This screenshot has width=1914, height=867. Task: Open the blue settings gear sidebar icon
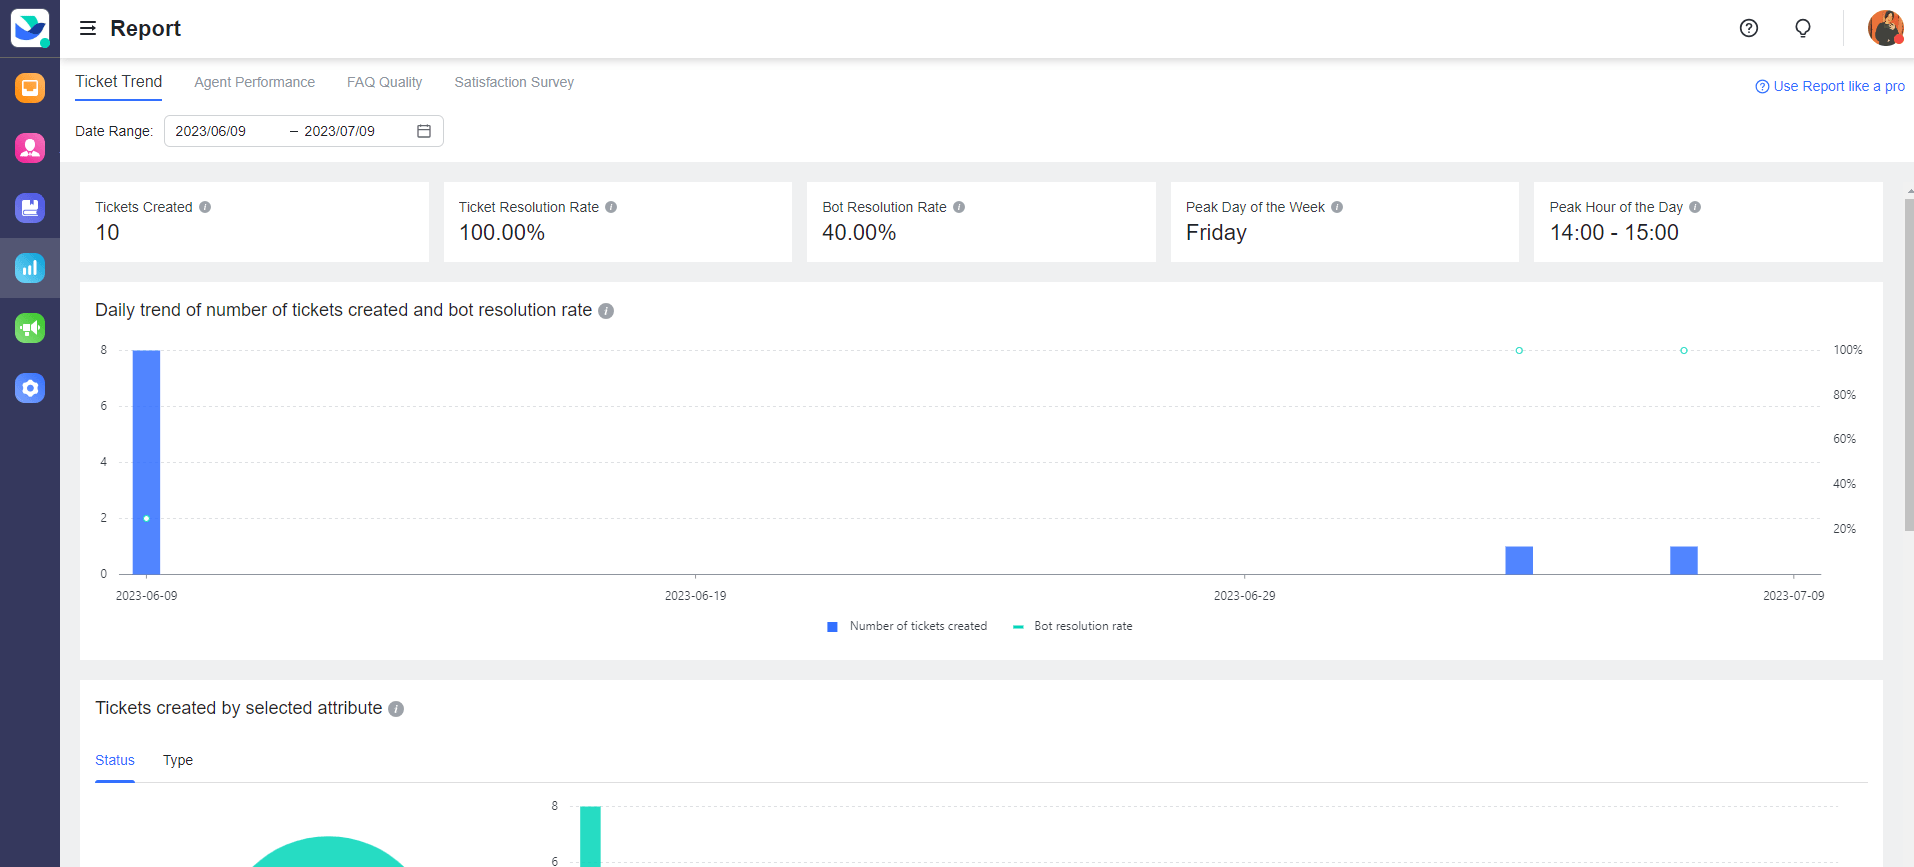point(30,388)
